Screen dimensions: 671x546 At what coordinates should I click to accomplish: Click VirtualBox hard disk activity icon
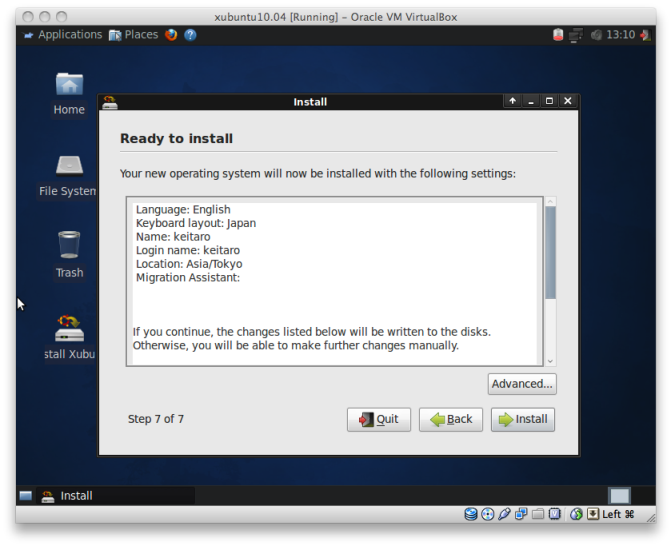pyautogui.click(x=471, y=514)
